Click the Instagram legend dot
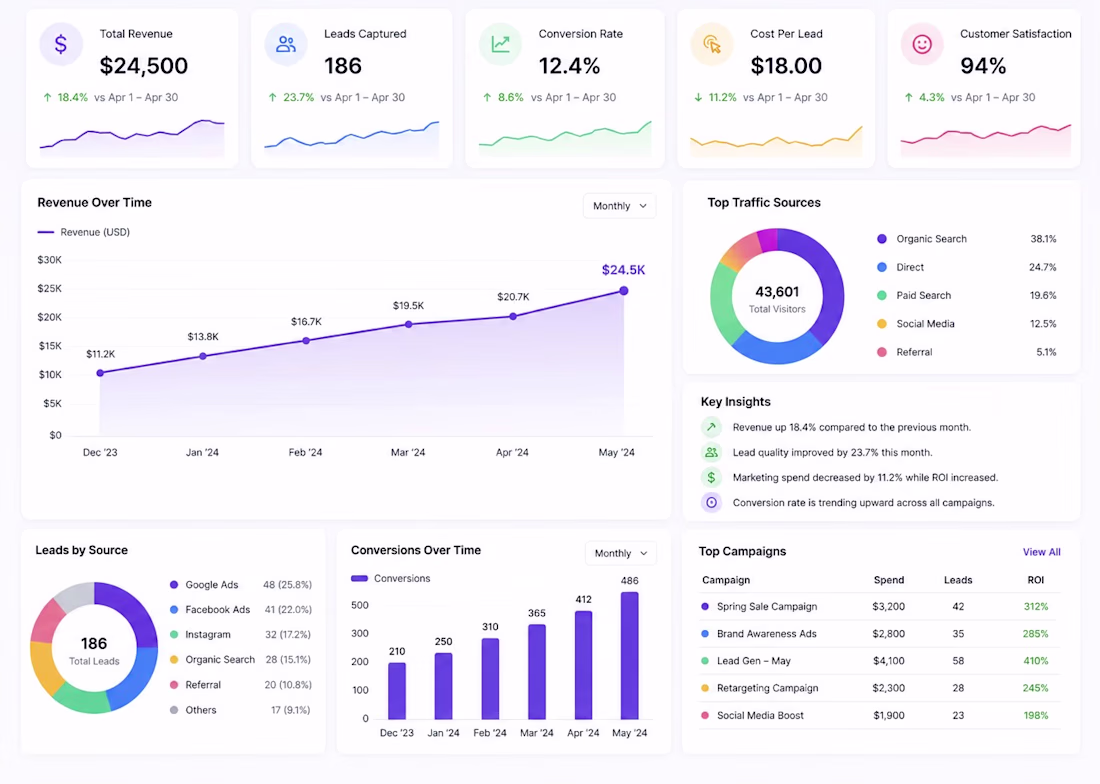This screenshot has width=1100, height=784. click(x=174, y=635)
